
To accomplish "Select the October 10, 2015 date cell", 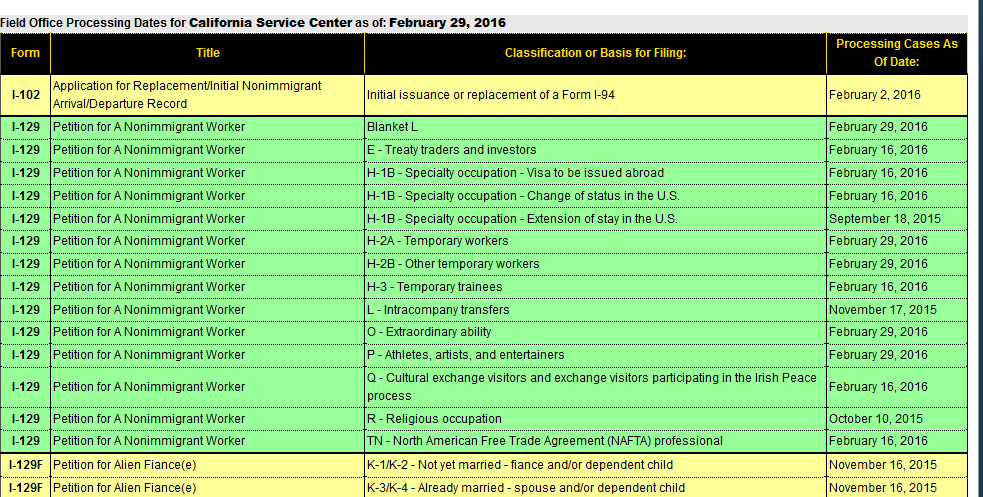I will pos(896,419).
